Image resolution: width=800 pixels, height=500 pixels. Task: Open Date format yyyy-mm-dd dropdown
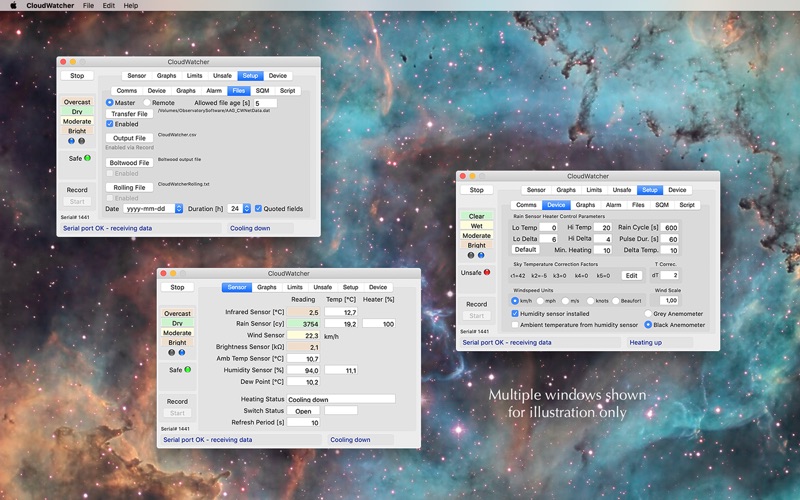tap(153, 209)
